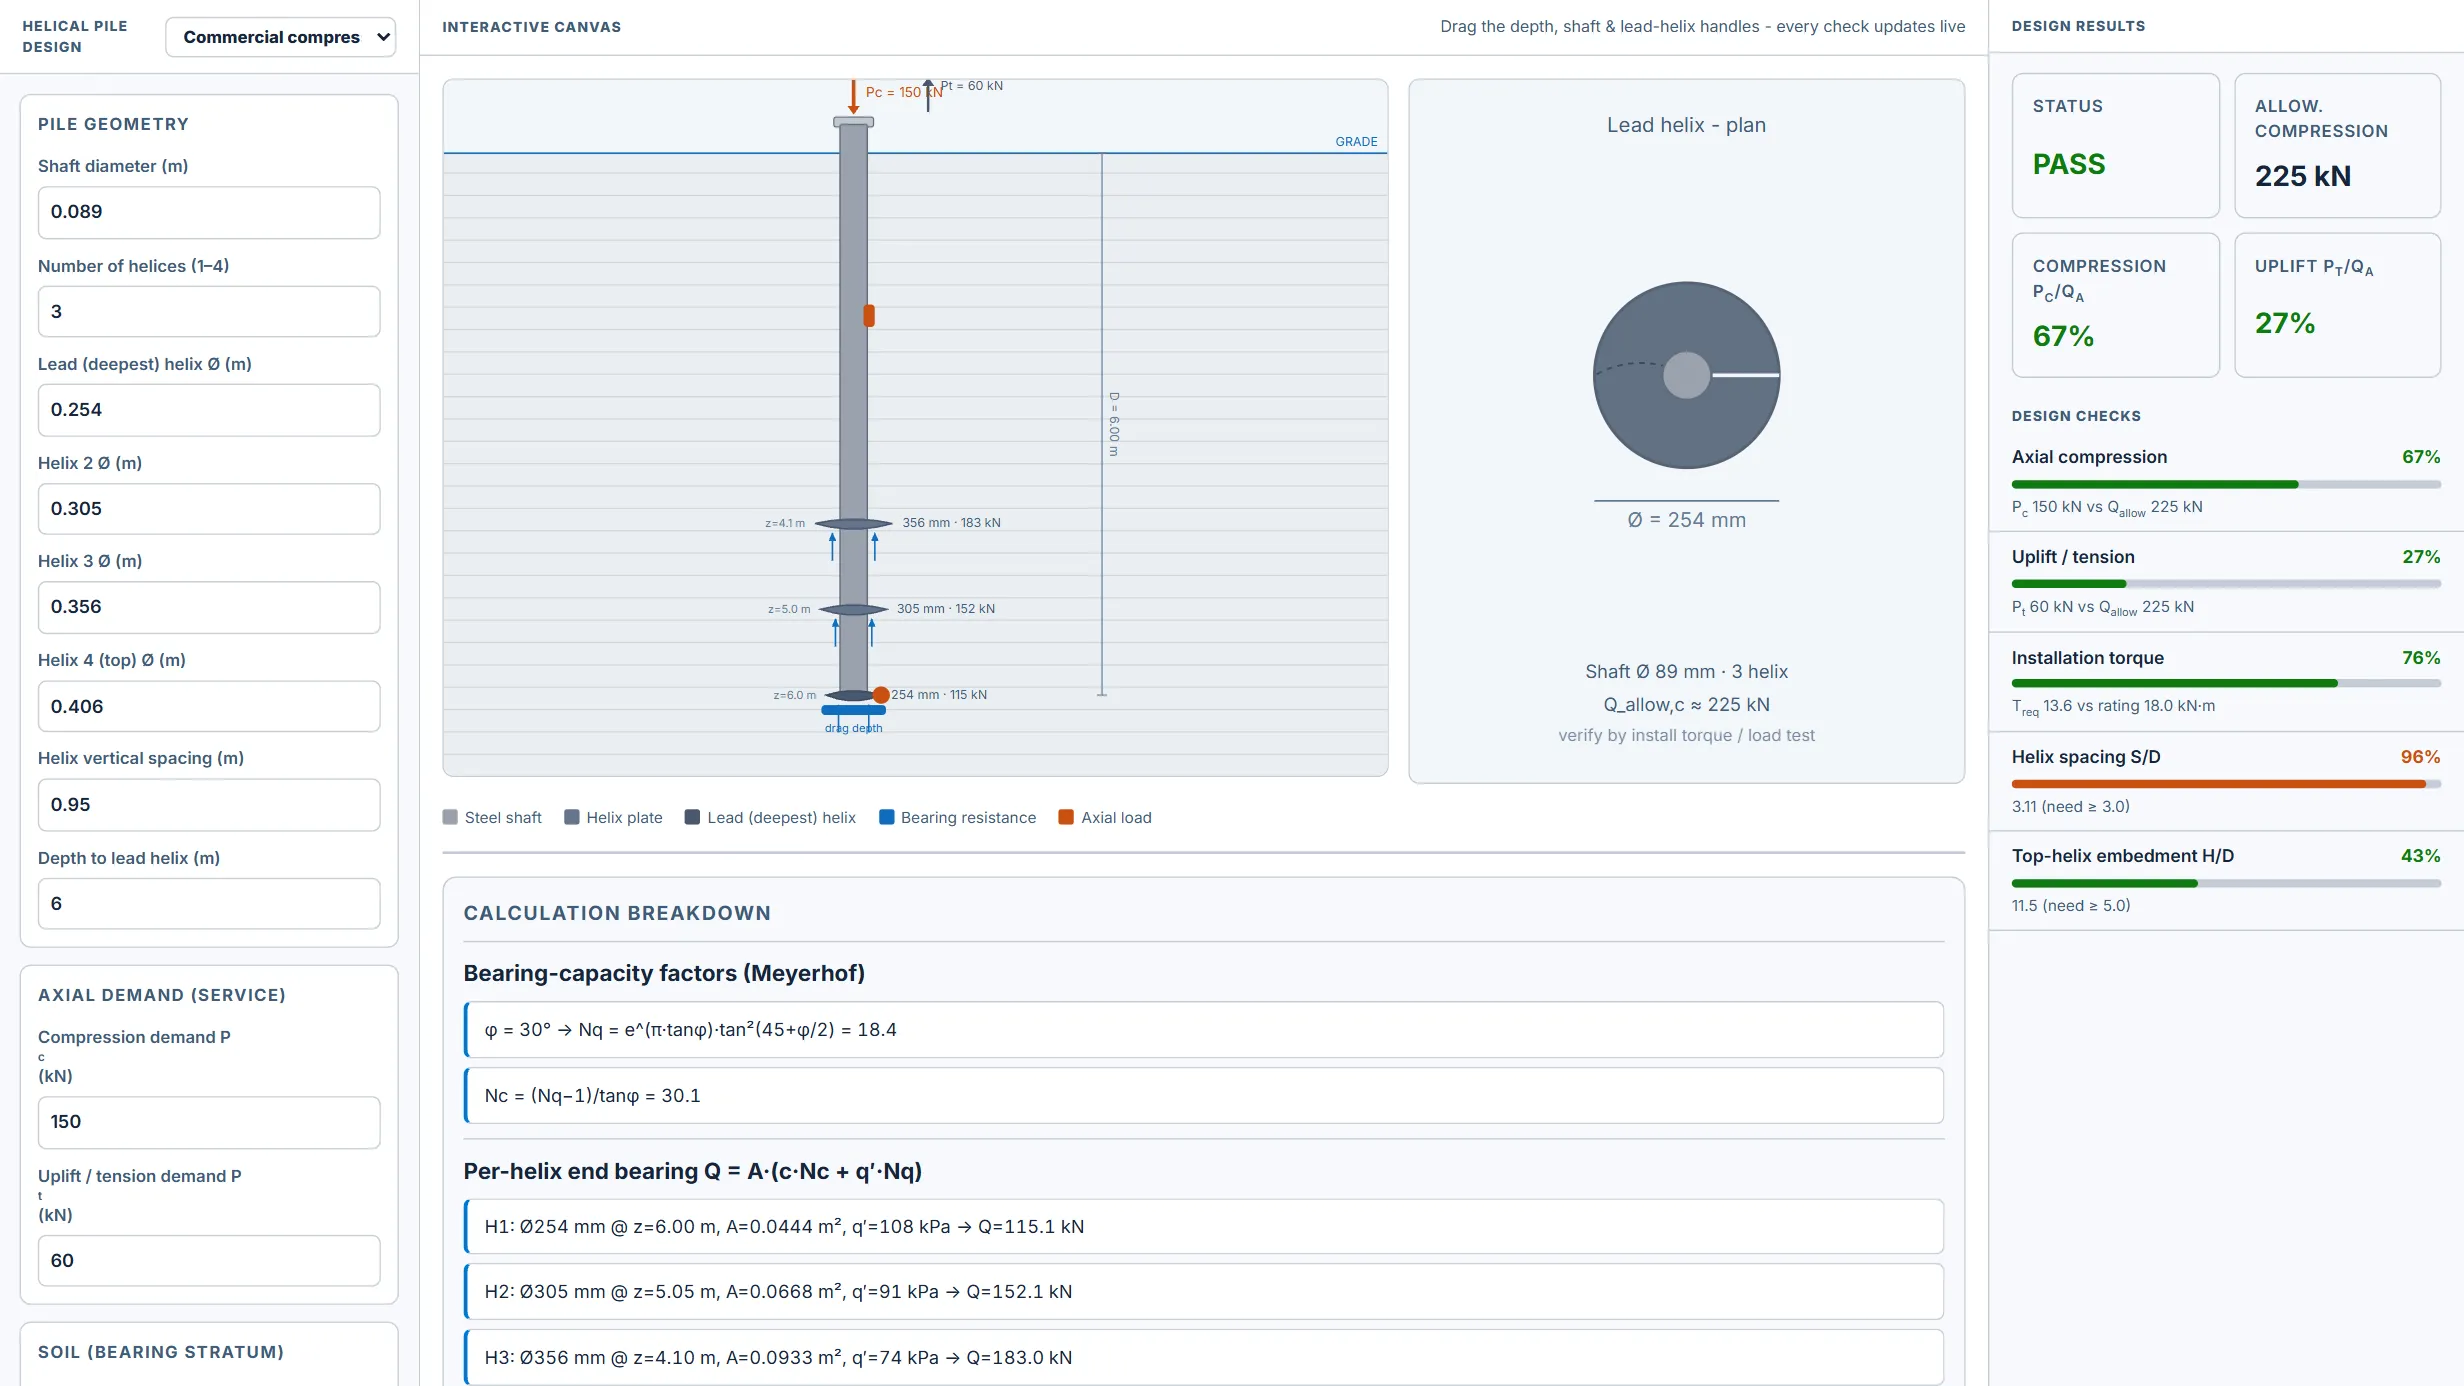Focus the Shaft diameter input field
Viewport: 2464px width, 1386px height.
209,212
